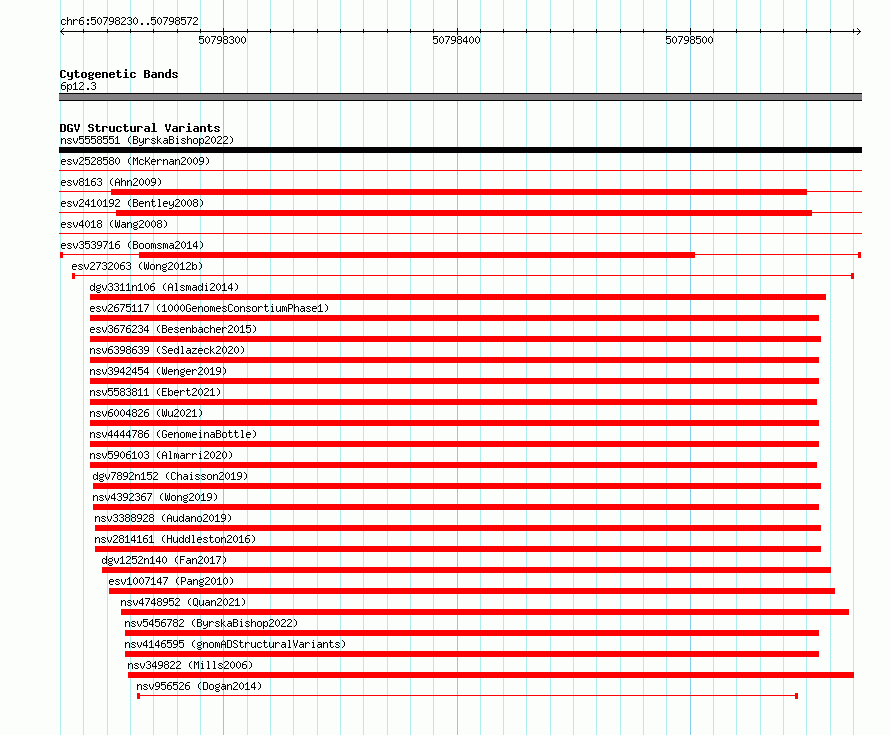Select esv3676234 (Besenbacher2015) label
Image resolution: width=890 pixels, height=735 pixels.
[x=173, y=329]
